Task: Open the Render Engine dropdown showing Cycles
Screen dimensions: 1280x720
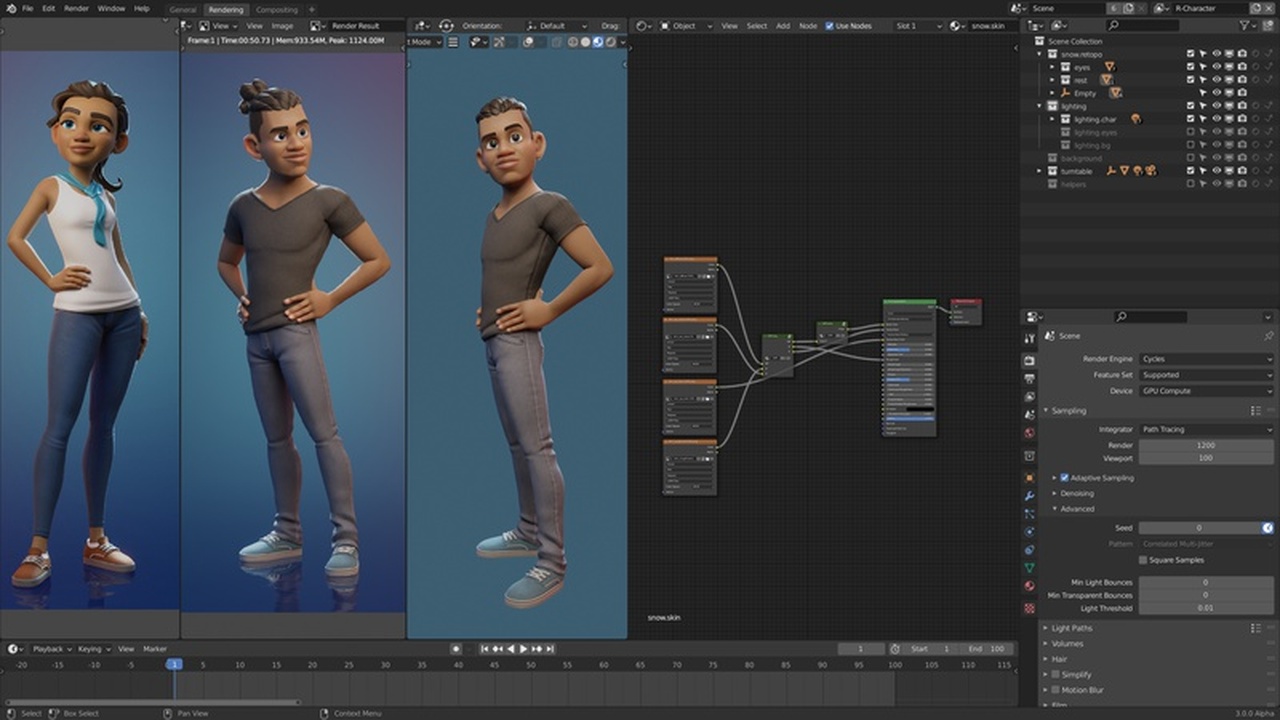Action: [1205, 358]
